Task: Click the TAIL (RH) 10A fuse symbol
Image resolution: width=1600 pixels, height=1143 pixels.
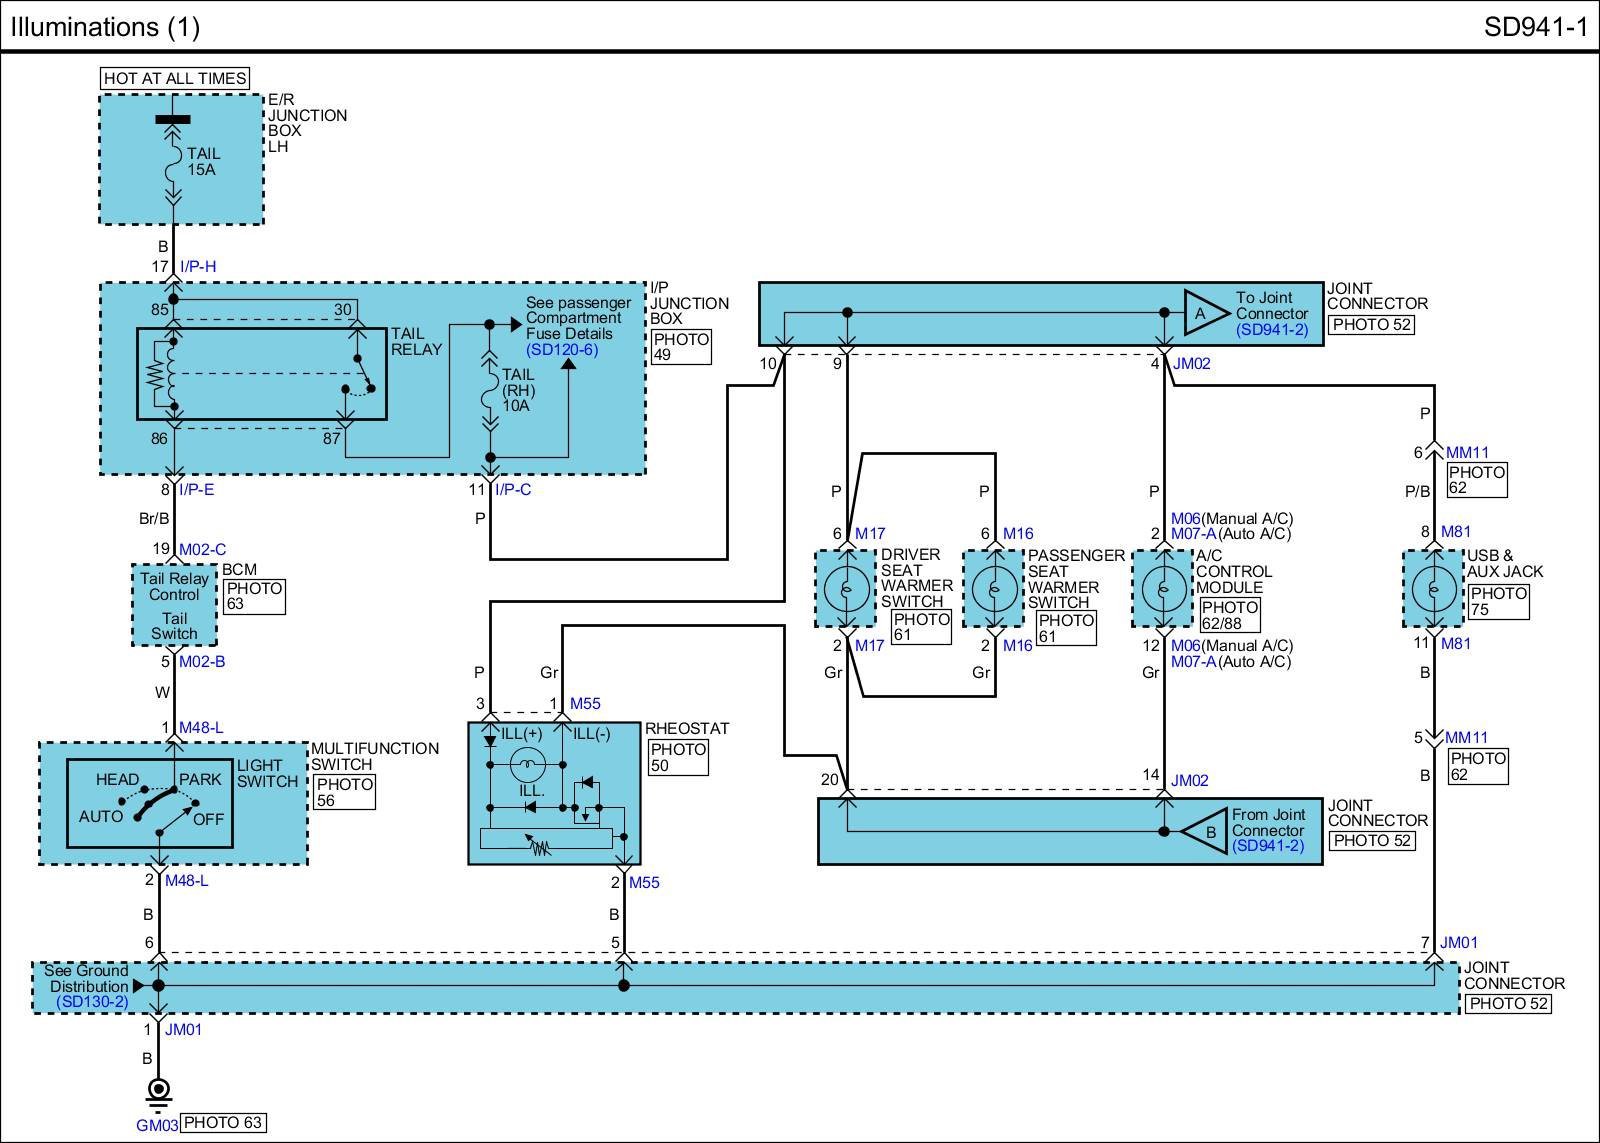Action: (490, 390)
